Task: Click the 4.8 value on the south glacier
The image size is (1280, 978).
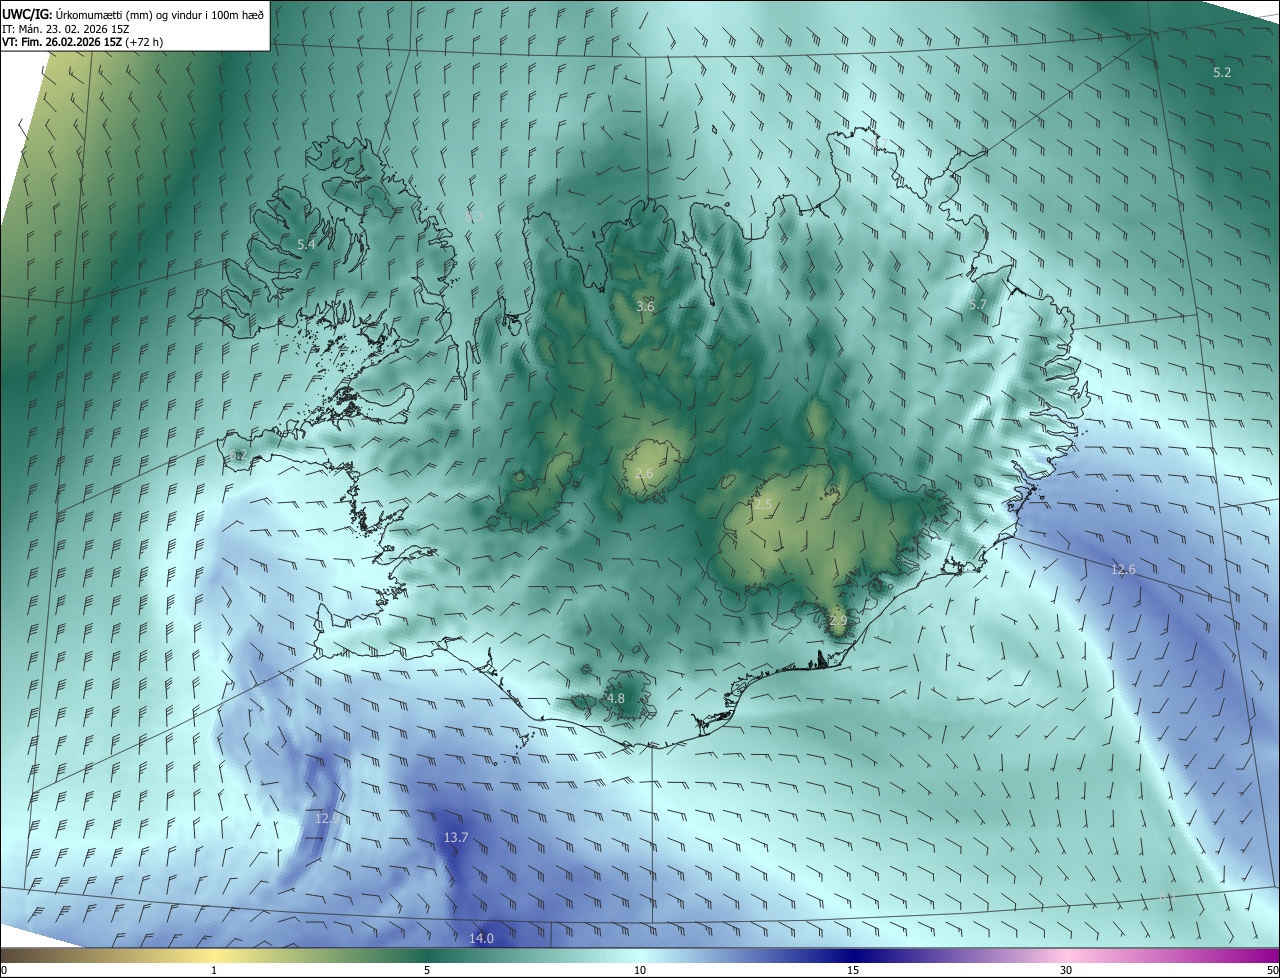Action: tap(616, 698)
